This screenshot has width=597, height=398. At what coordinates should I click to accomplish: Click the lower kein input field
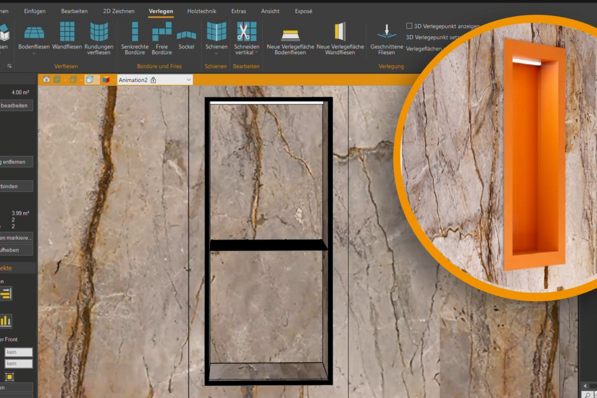pyautogui.click(x=19, y=364)
